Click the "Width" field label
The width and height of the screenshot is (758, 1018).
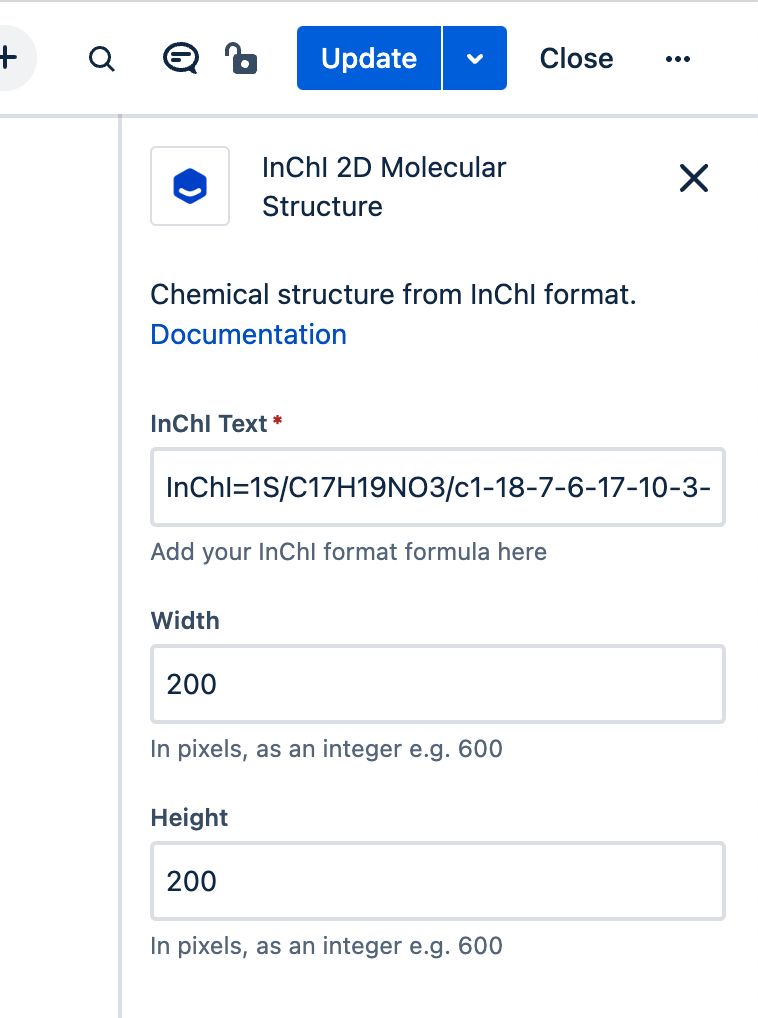[185, 621]
